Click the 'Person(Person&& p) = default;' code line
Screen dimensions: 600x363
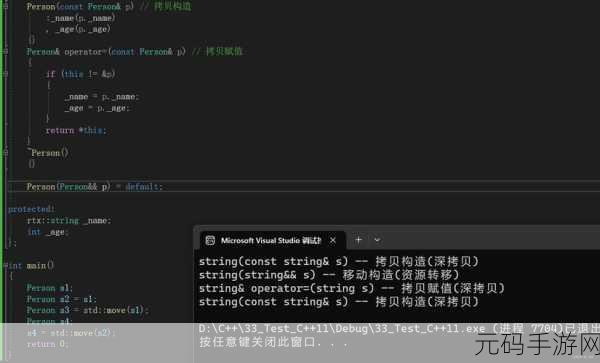pos(95,187)
